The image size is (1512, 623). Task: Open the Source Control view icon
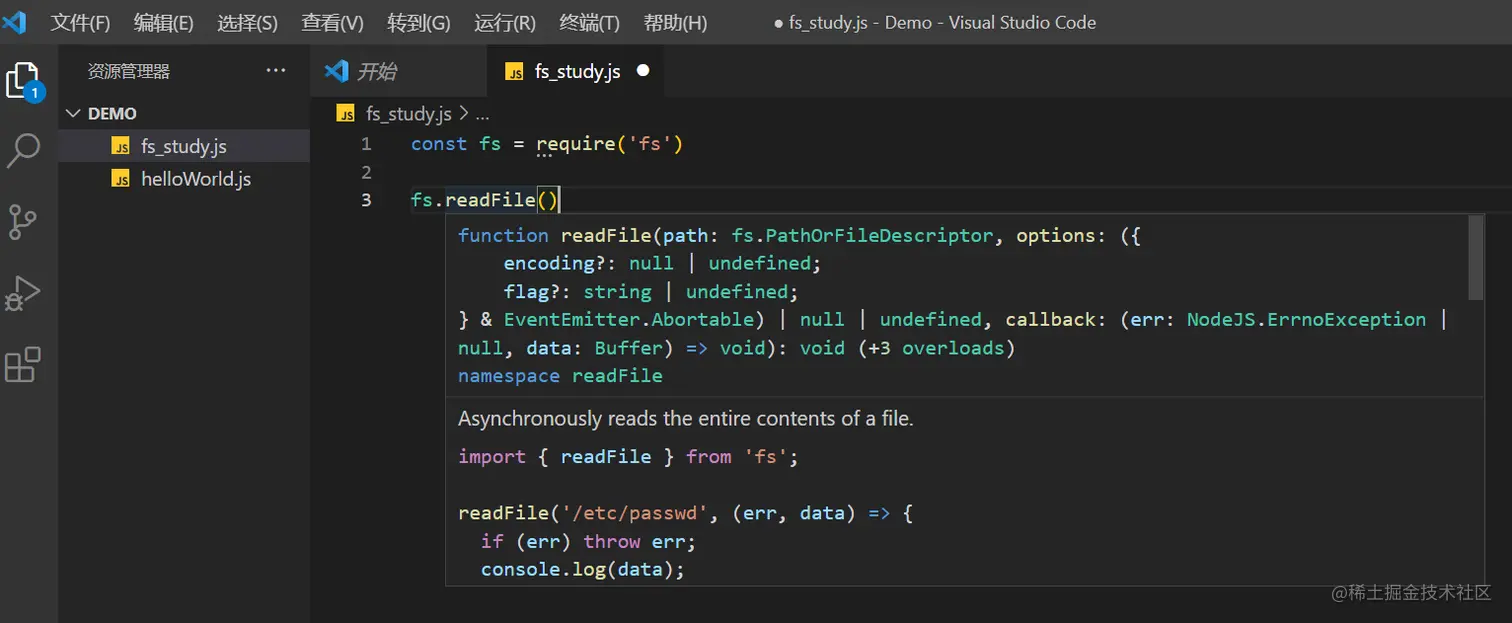tap(23, 222)
